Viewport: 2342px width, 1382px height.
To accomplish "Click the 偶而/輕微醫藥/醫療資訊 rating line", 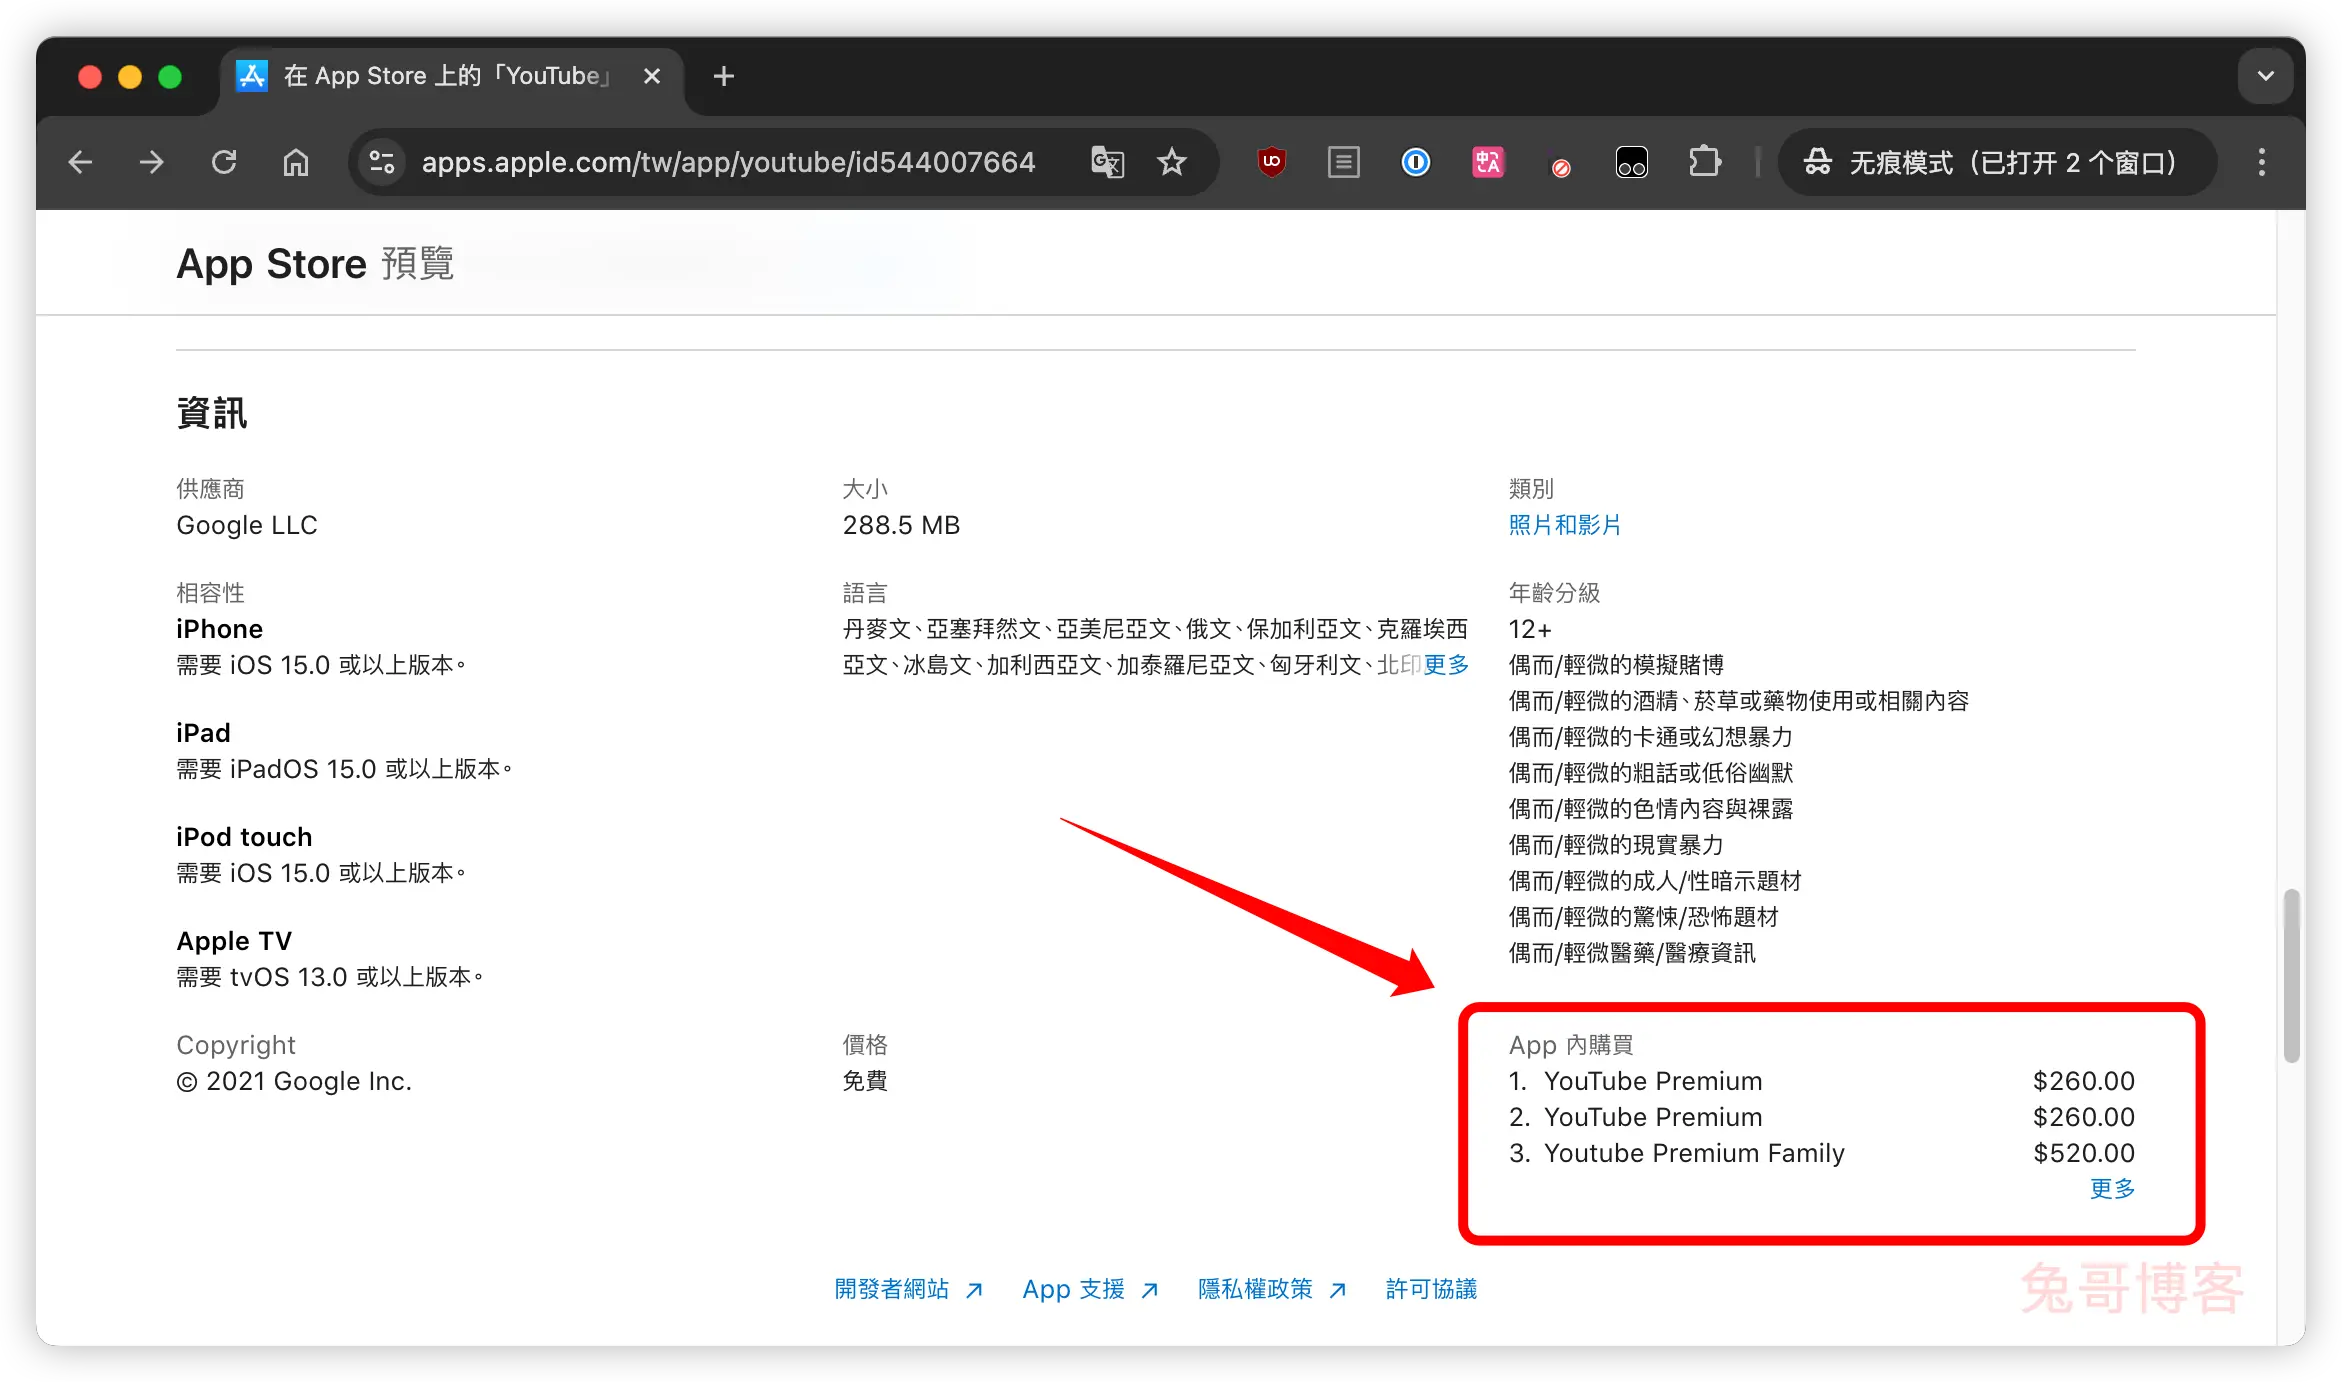I will click(x=1632, y=953).
